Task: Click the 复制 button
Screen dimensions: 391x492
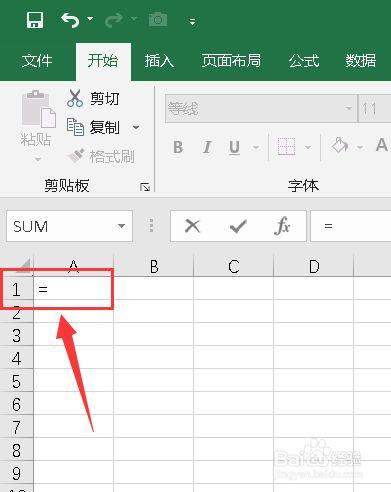Action: 93,127
